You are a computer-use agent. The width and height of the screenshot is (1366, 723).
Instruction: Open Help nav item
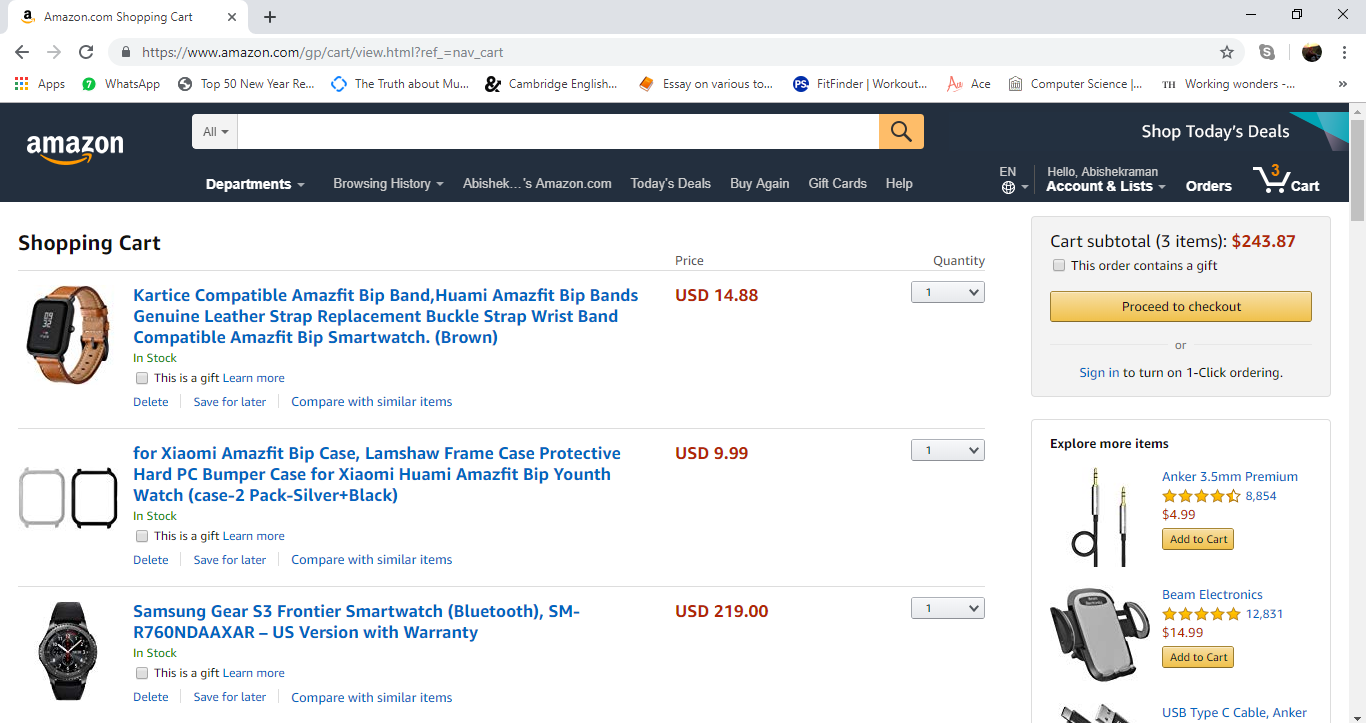(x=899, y=183)
